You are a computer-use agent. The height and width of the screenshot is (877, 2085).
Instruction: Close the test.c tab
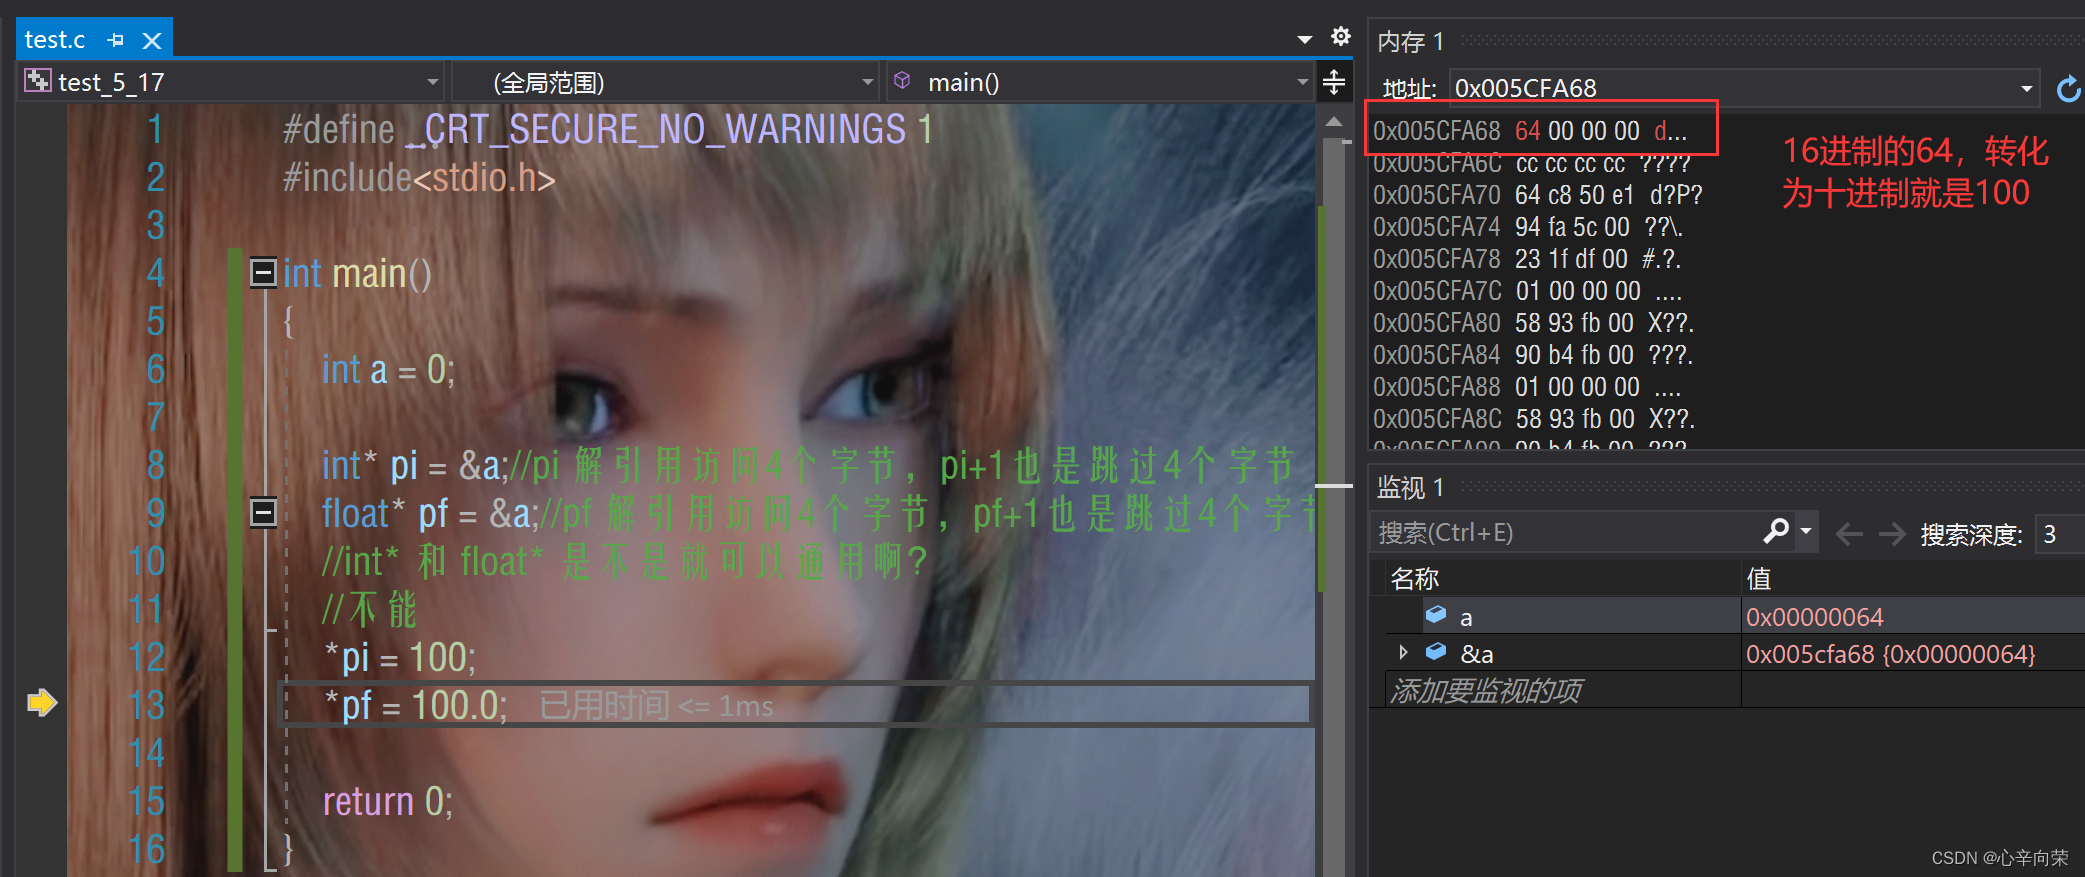point(152,40)
